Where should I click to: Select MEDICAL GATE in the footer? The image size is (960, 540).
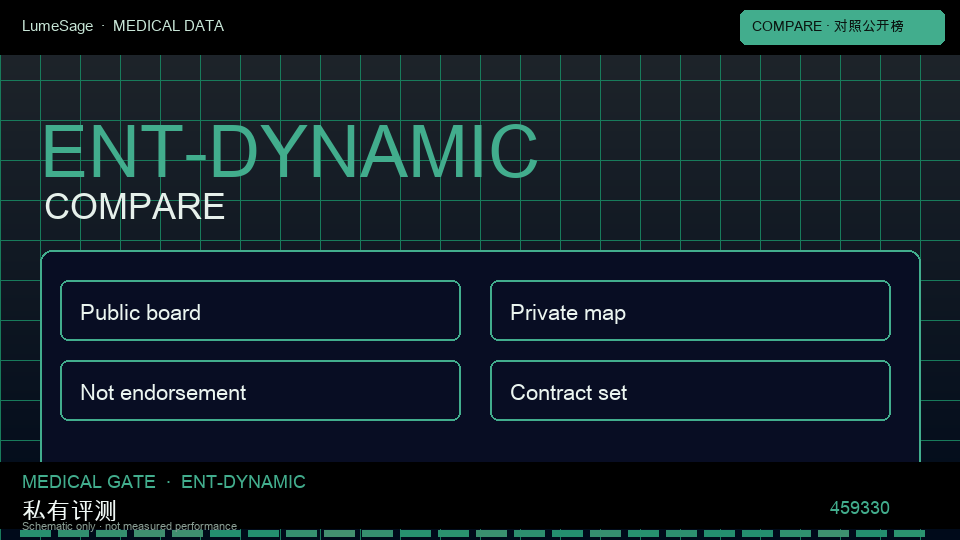89,482
